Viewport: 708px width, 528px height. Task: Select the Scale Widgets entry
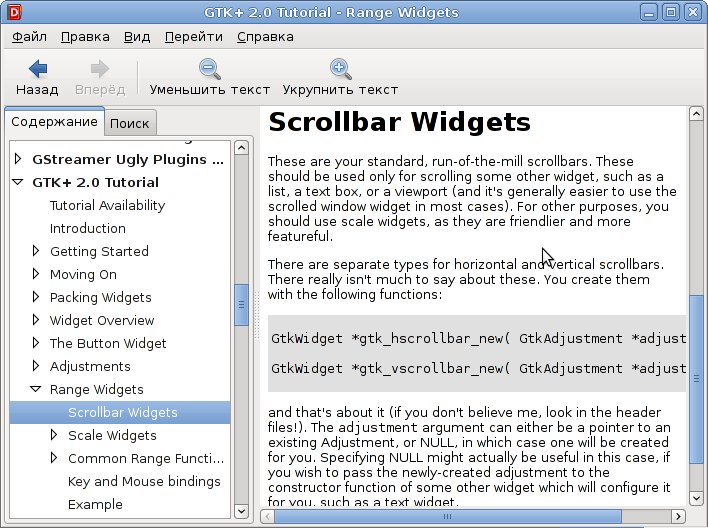[112, 435]
